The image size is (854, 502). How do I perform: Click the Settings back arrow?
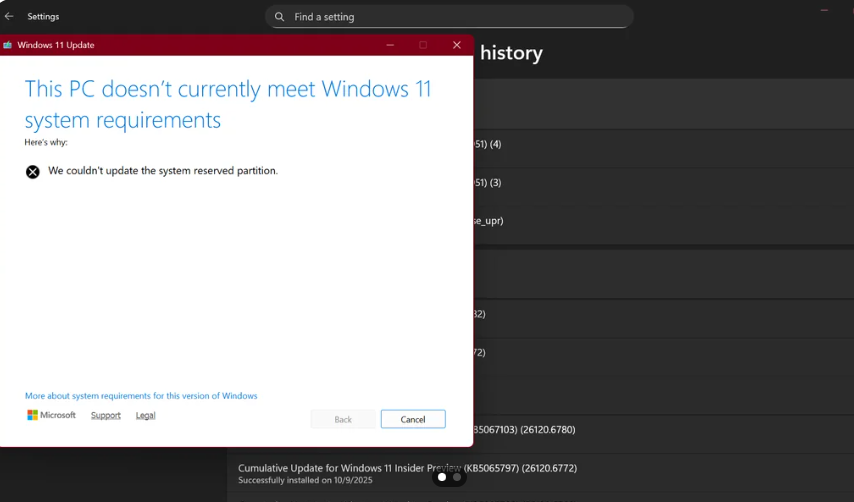coord(9,16)
